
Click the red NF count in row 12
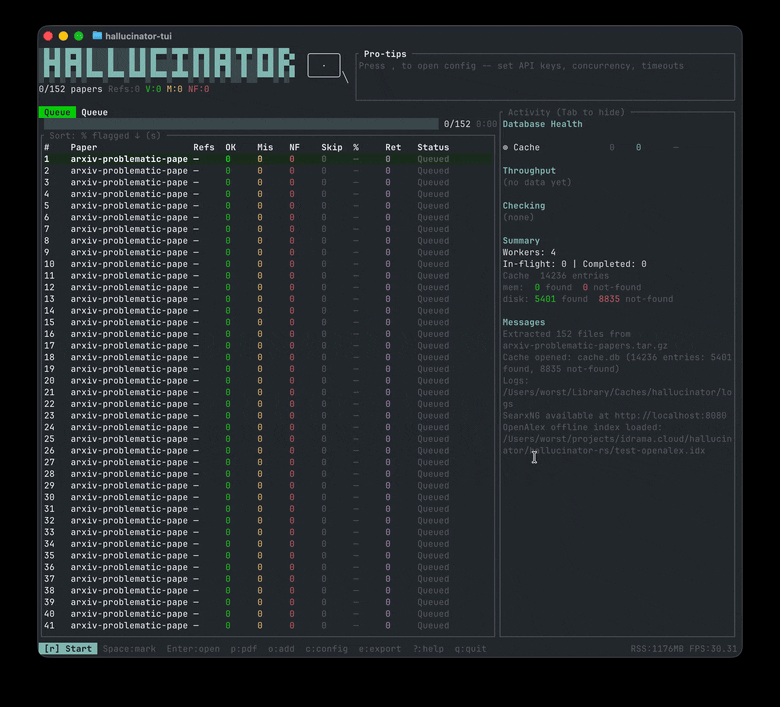pyautogui.click(x=292, y=288)
